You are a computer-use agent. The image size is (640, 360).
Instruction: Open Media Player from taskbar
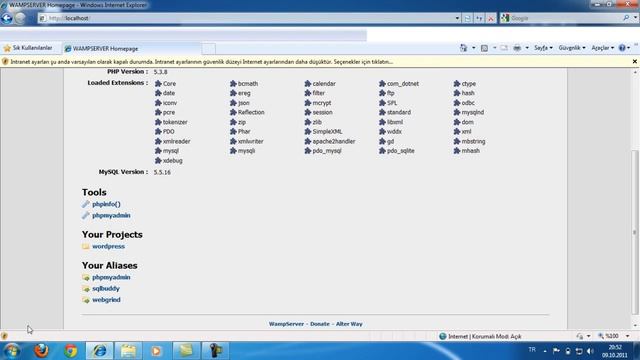pyautogui.click(x=157, y=351)
